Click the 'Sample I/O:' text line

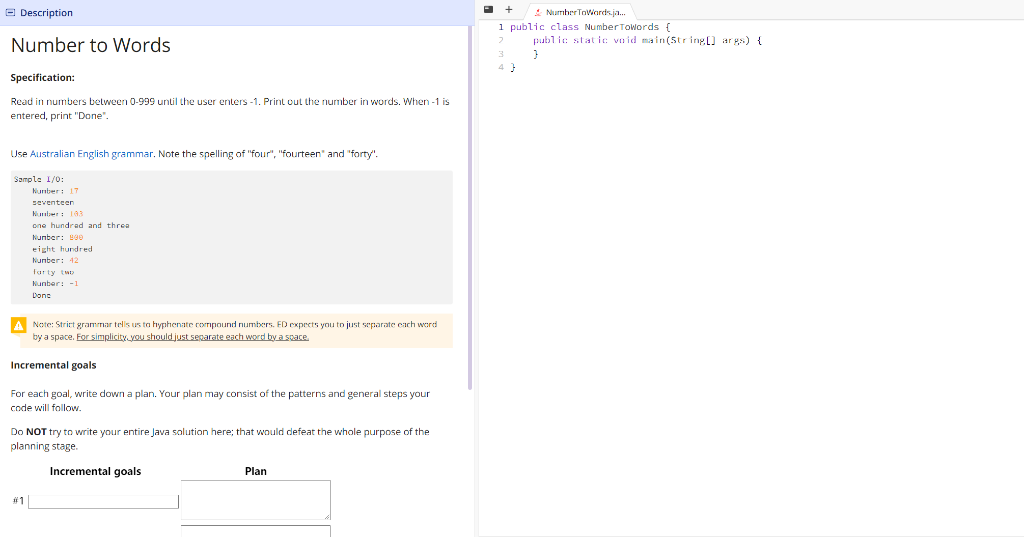pos(39,179)
